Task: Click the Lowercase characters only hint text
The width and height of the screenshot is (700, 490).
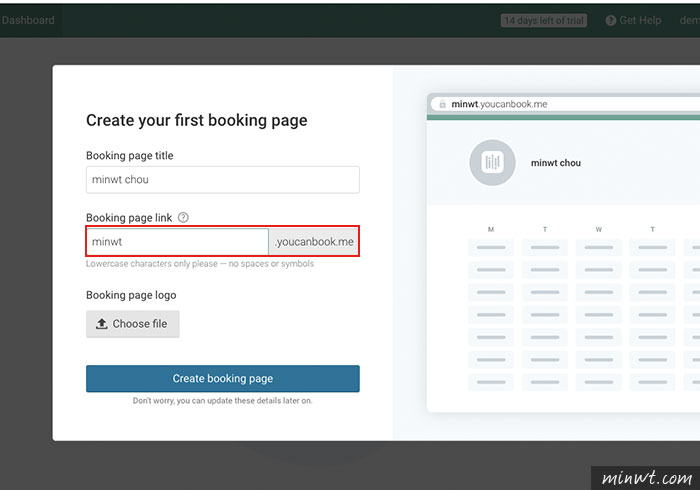Action: tap(200, 264)
